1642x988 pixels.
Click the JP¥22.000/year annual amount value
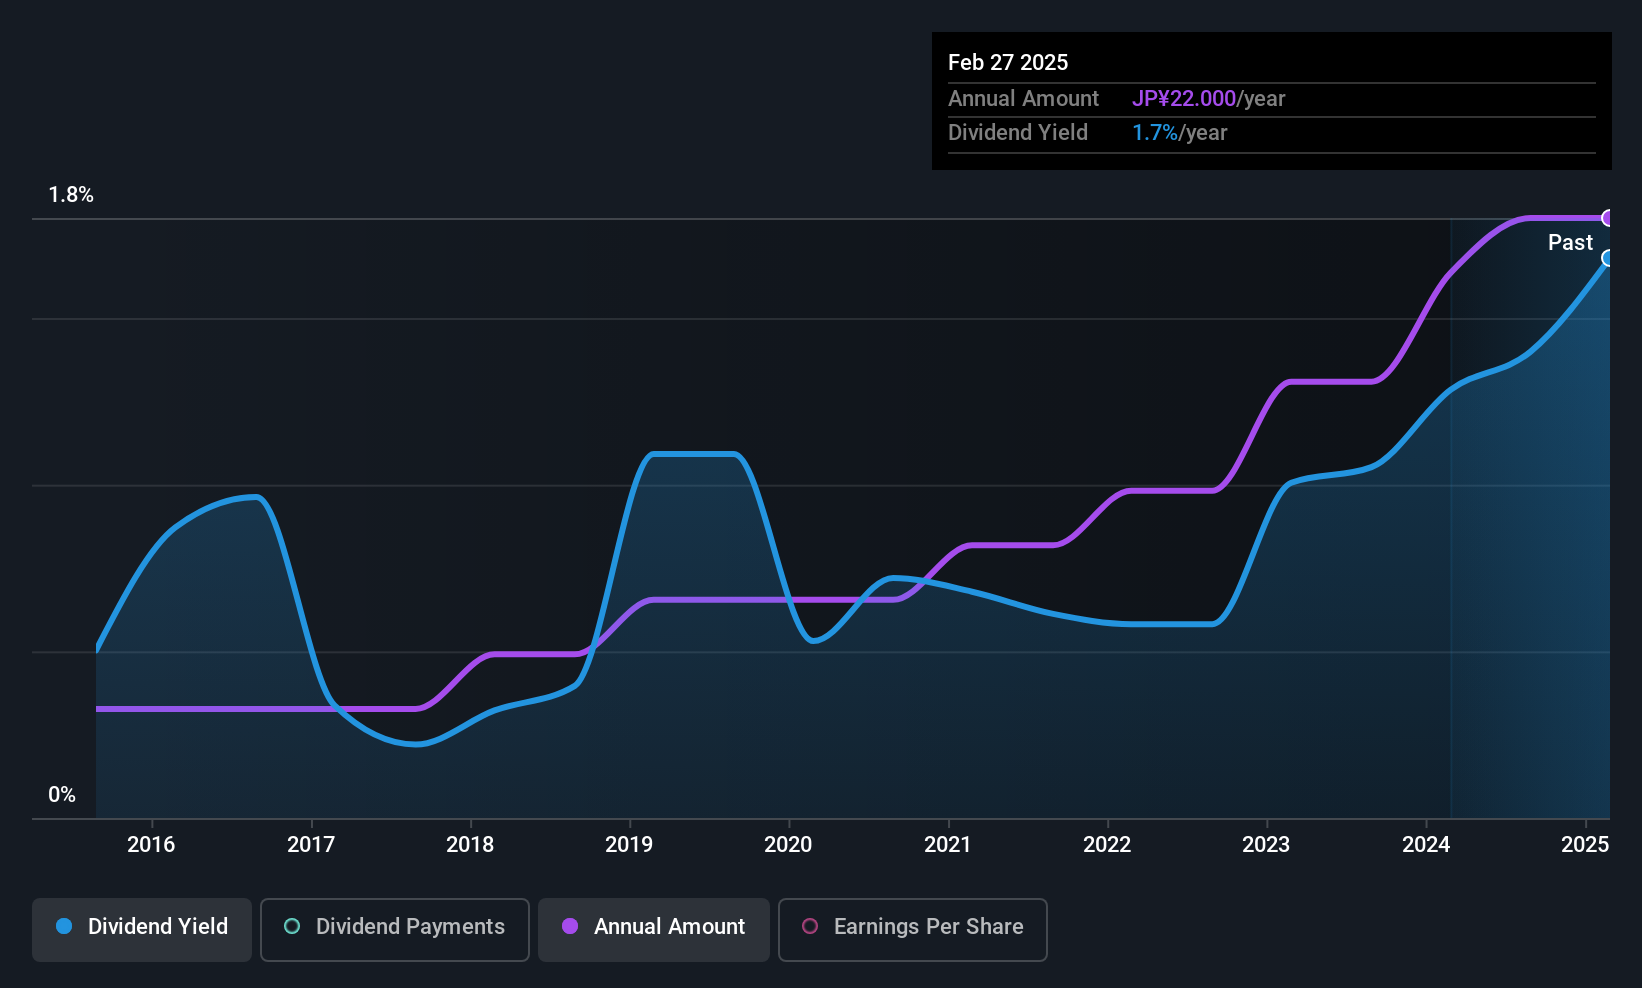(x=1208, y=99)
